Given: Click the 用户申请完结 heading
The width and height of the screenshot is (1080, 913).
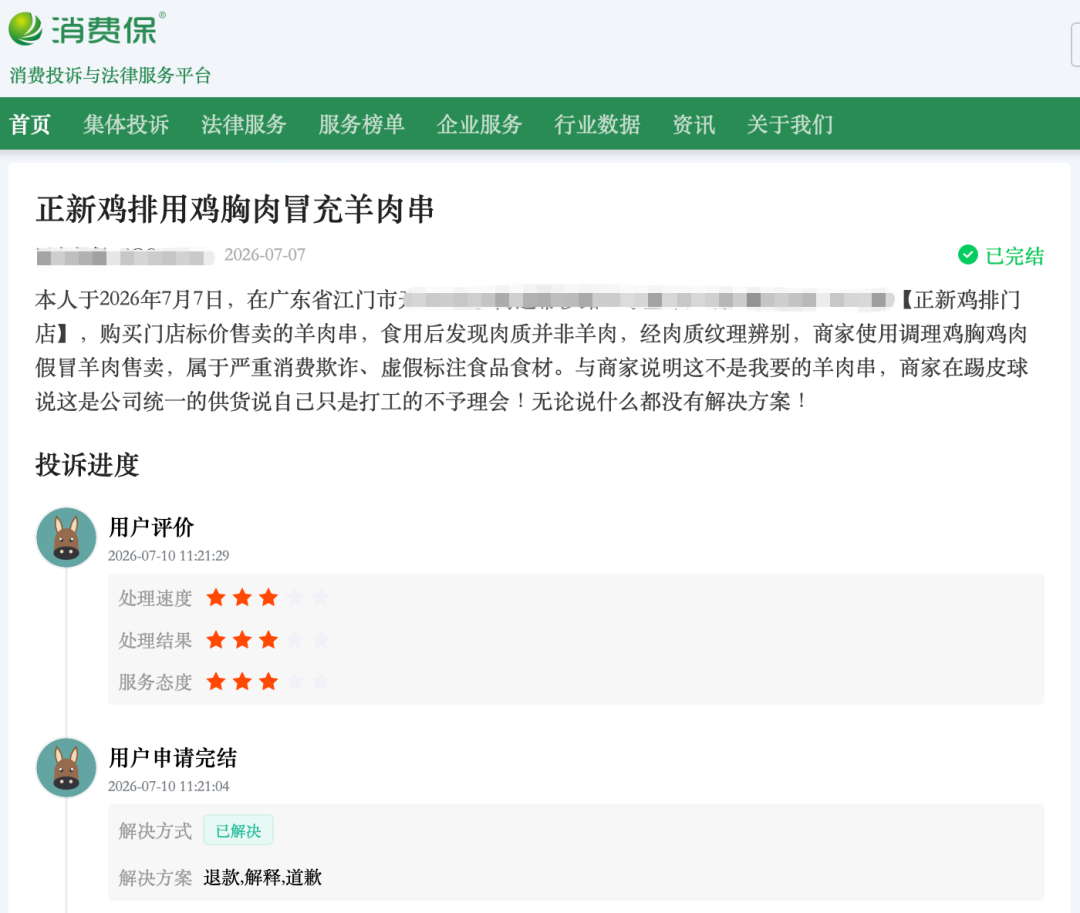Looking at the screenshot, I should (173, 758).
